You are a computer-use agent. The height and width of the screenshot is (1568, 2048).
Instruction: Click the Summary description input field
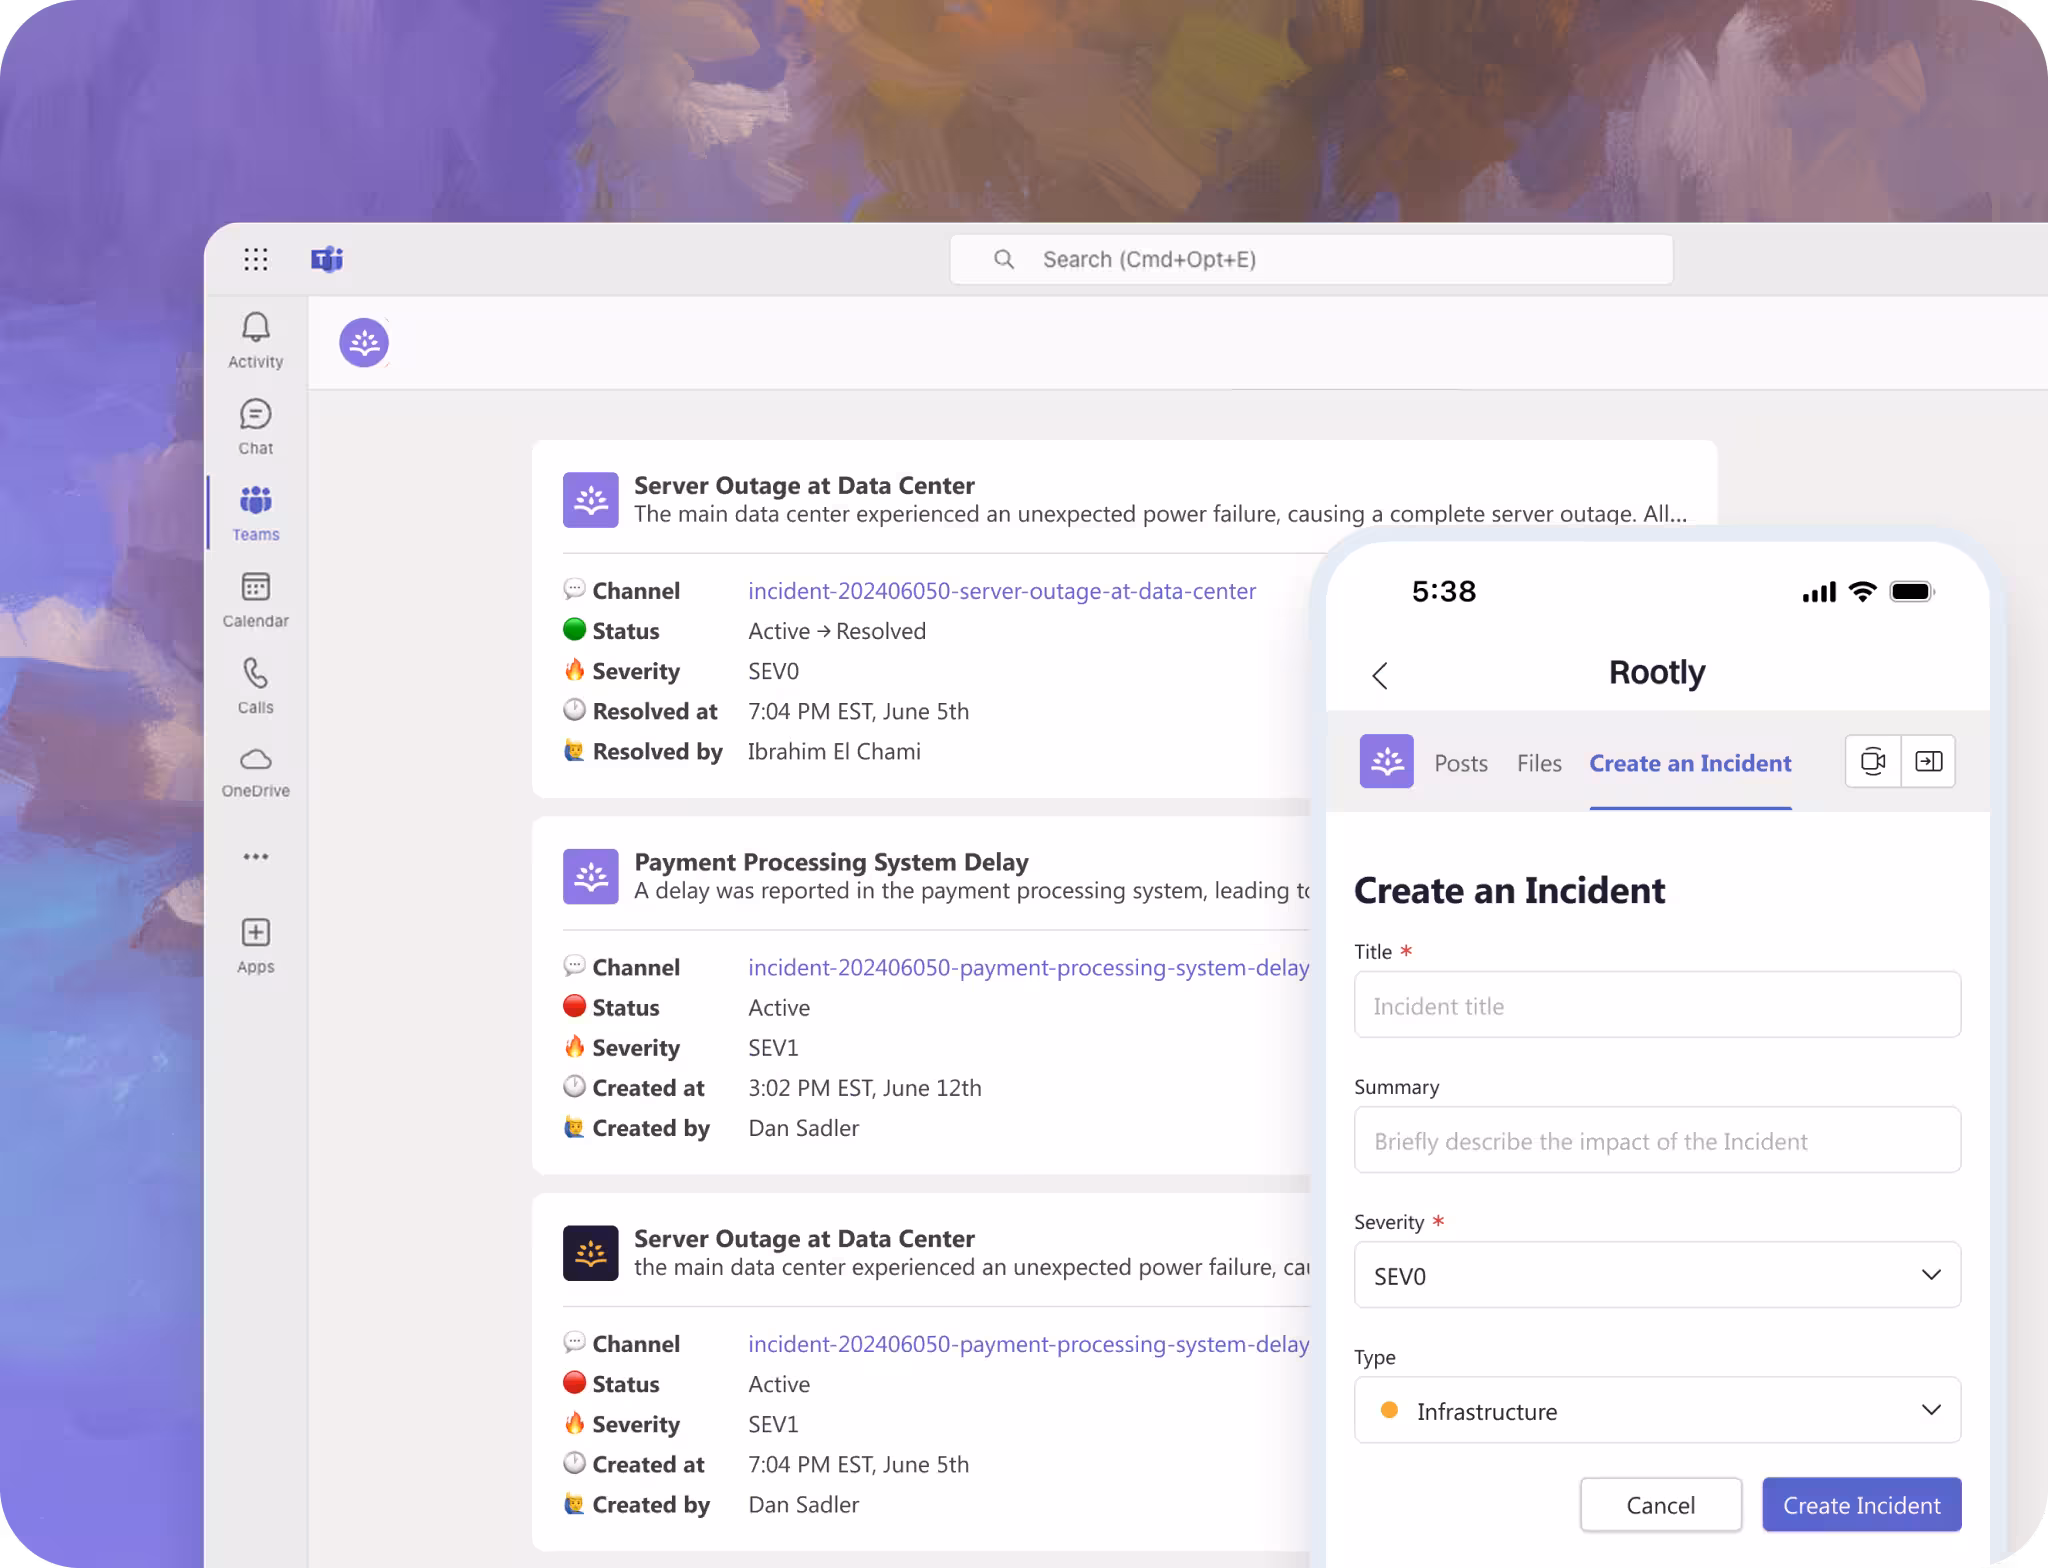point(1657,1140)
